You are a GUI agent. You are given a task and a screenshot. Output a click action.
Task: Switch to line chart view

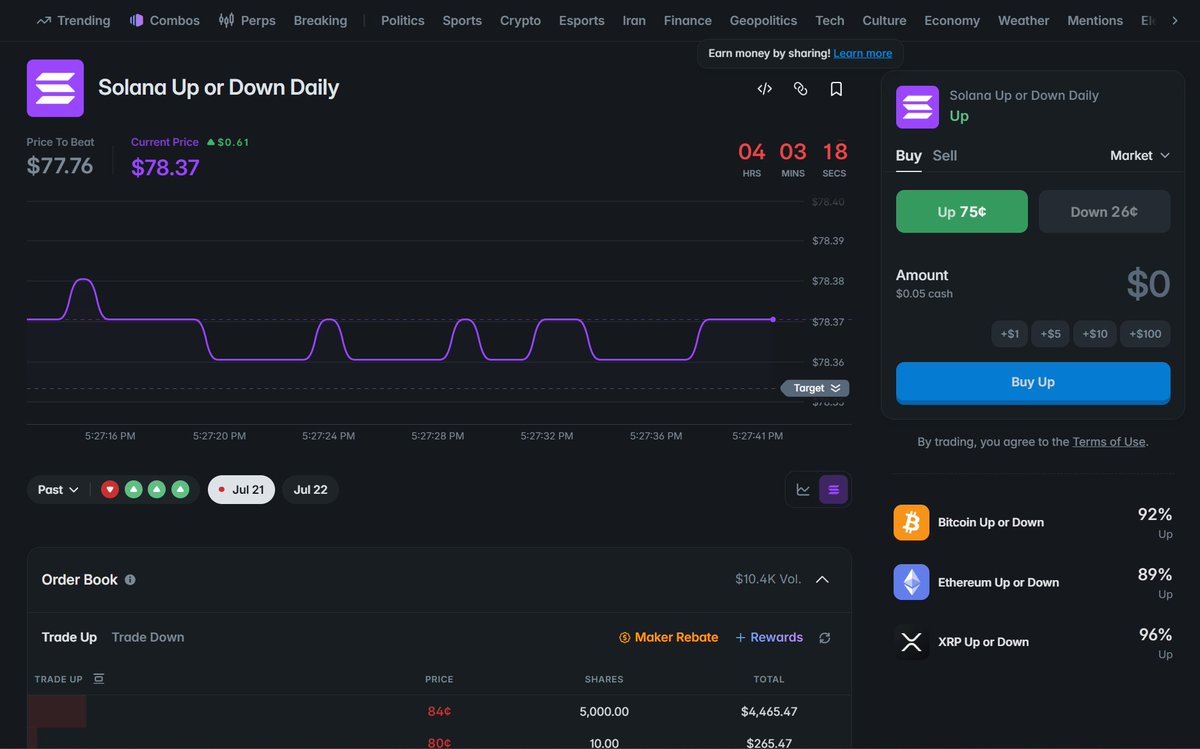point(803,489)
